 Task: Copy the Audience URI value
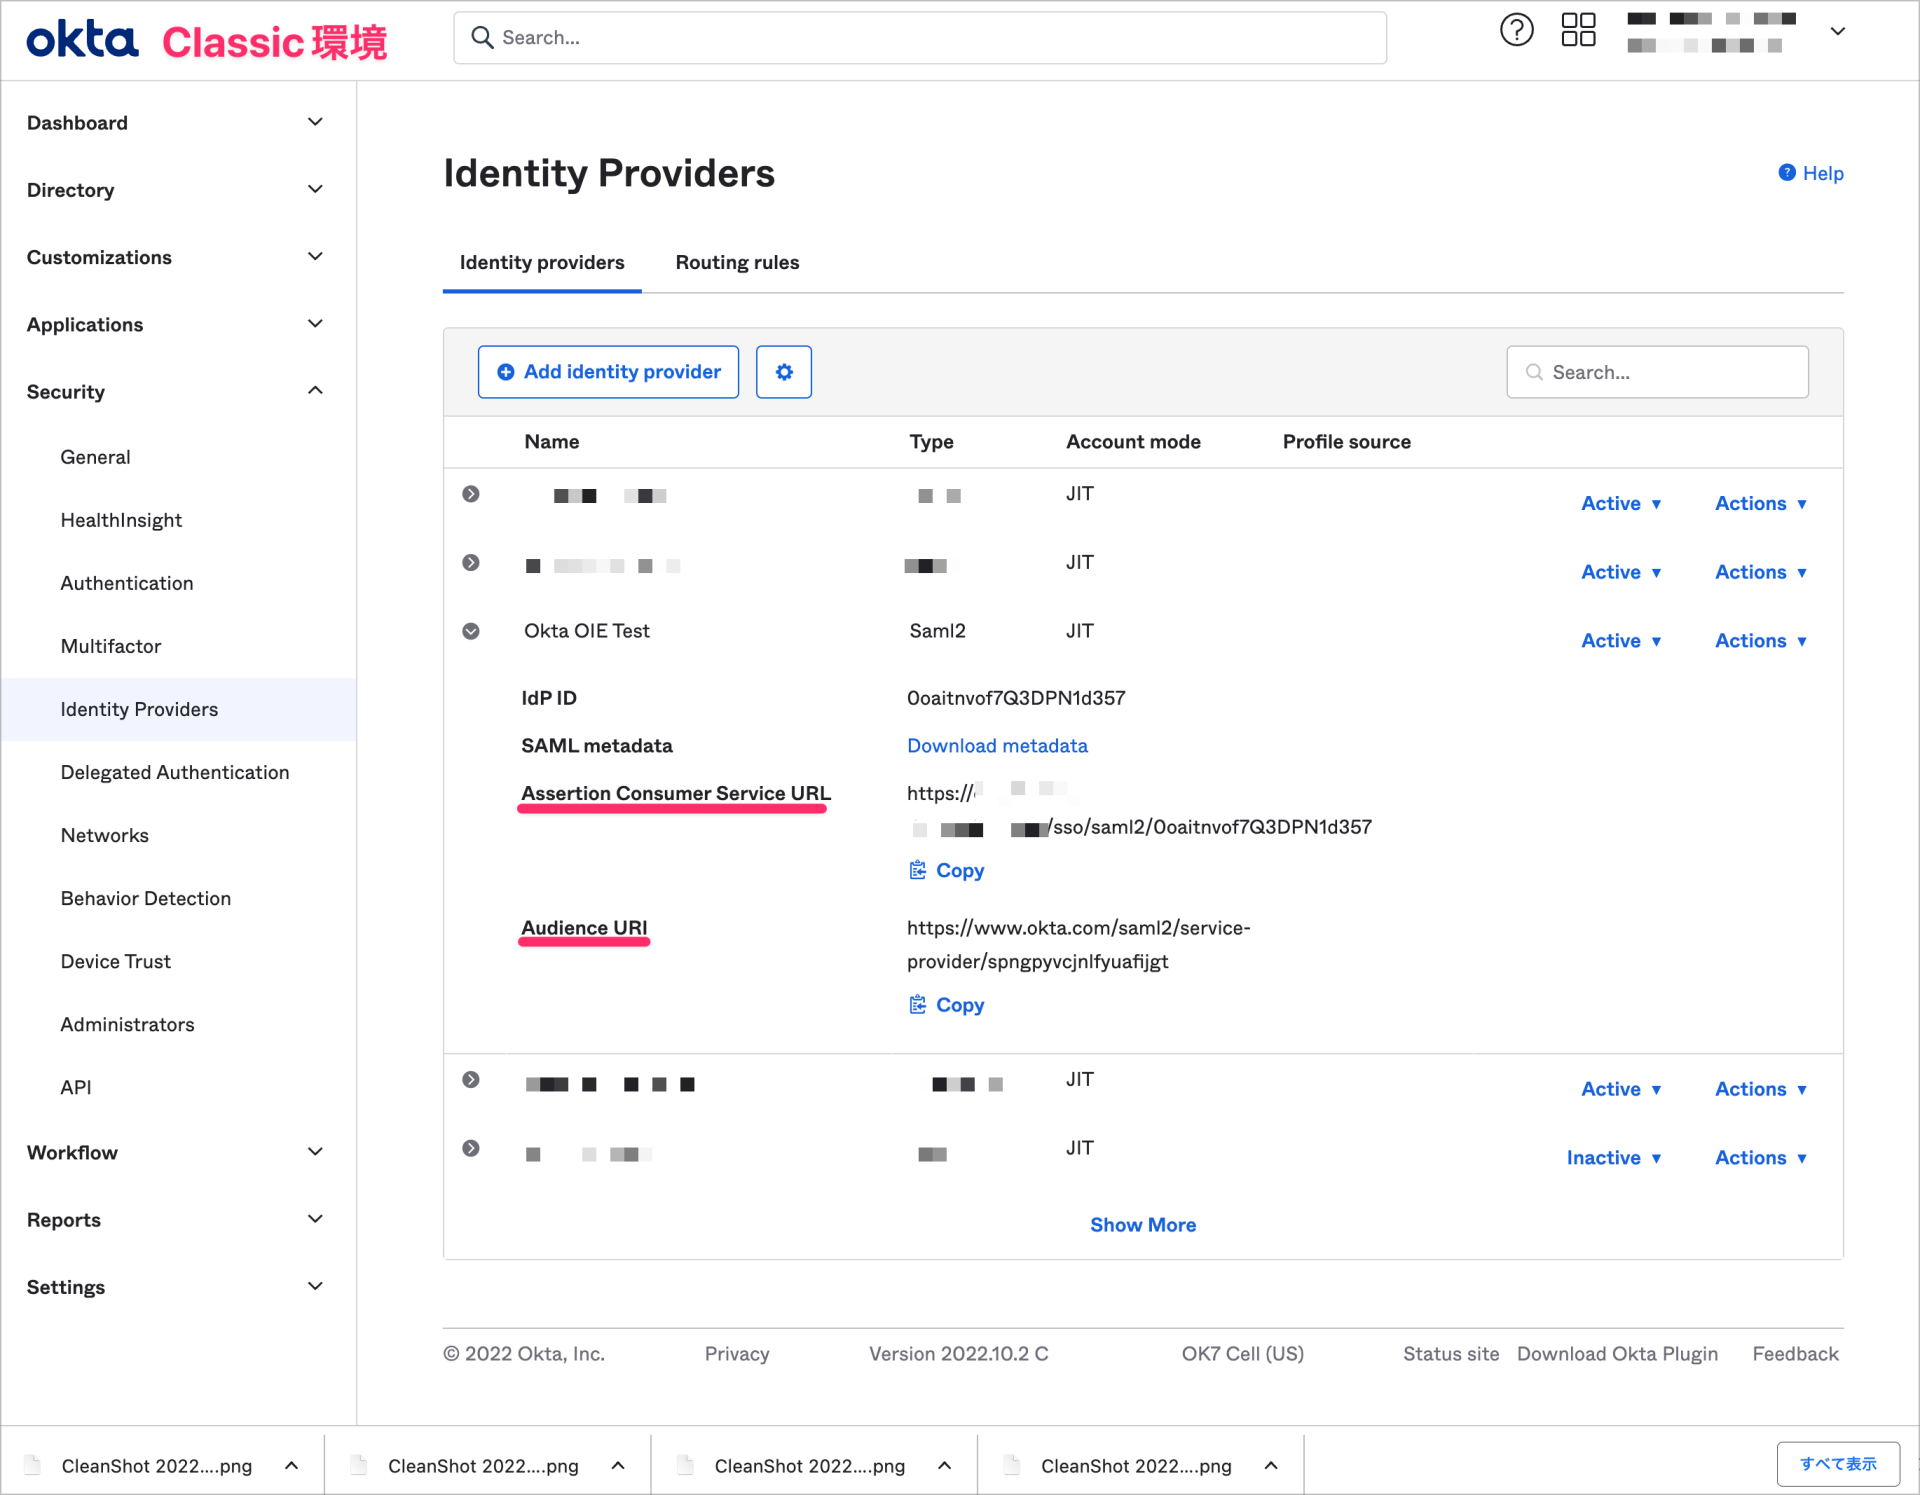(x=945, y=1004)
